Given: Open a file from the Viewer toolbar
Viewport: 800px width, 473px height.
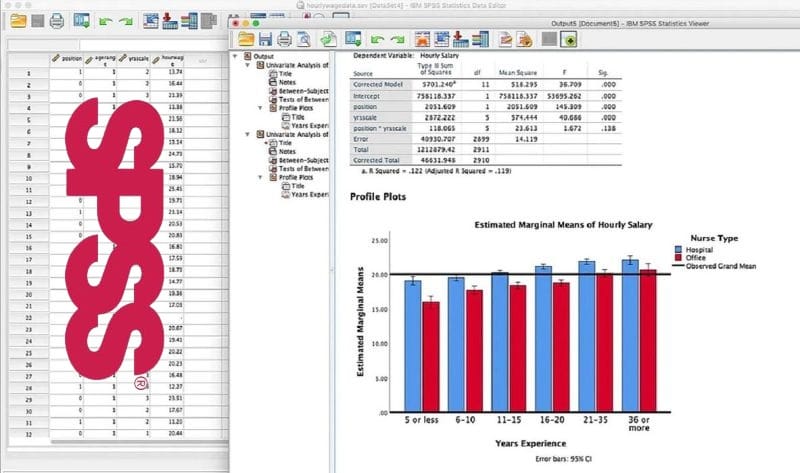Looking at the screenshot, I should 246,39.
